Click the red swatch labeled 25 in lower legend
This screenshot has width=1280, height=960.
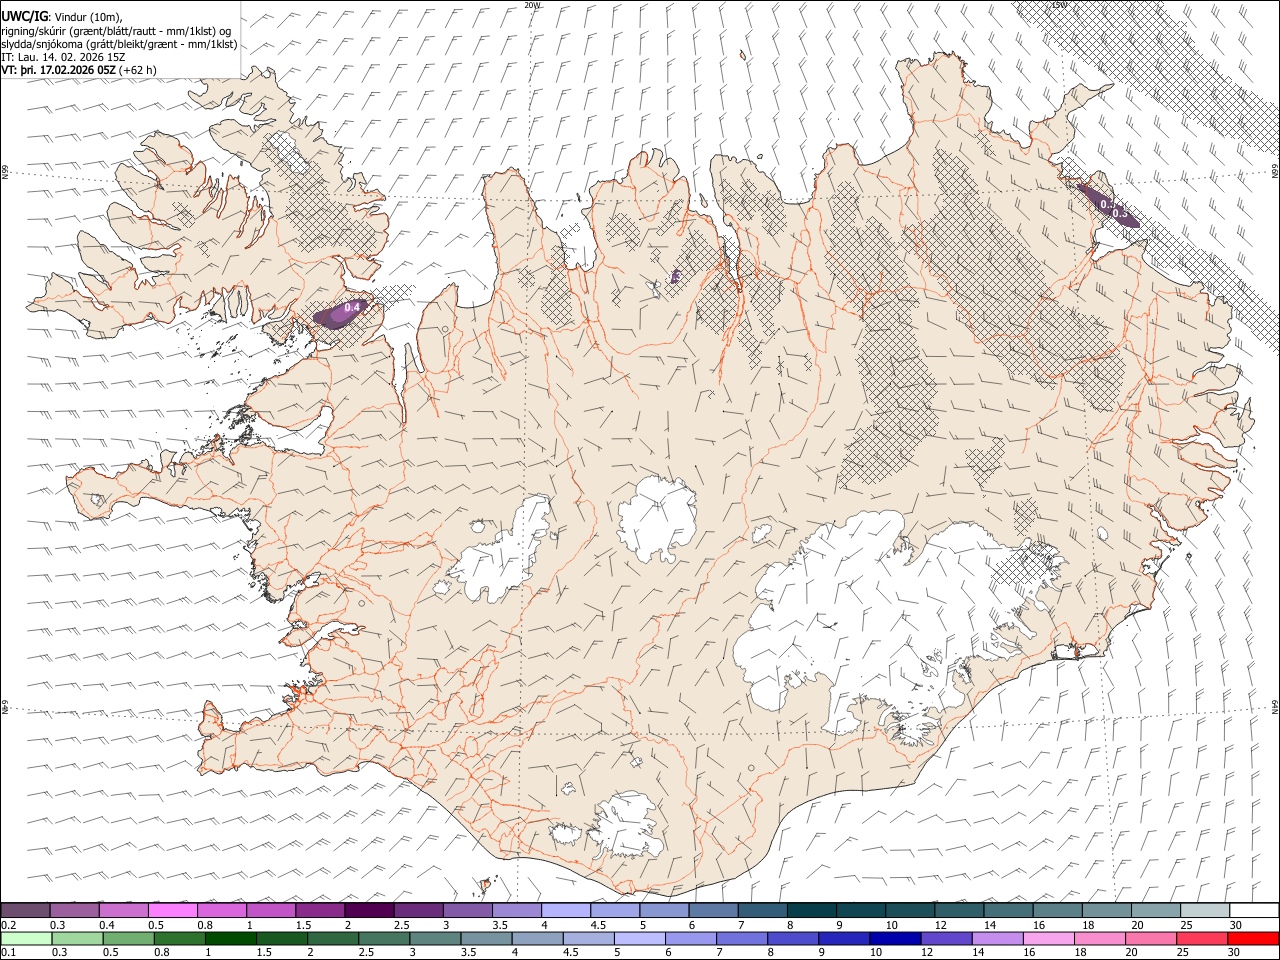[x=1202, y=939]
